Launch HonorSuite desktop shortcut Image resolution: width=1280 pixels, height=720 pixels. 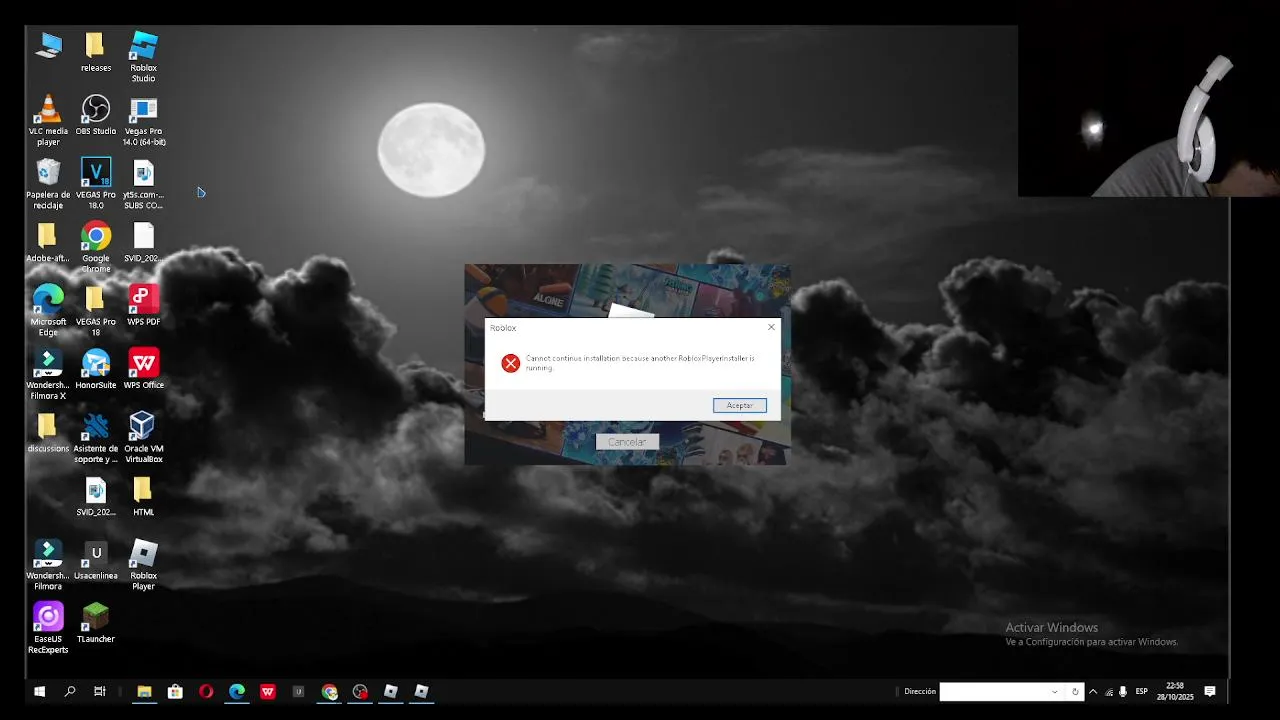(x=96, y=369)
